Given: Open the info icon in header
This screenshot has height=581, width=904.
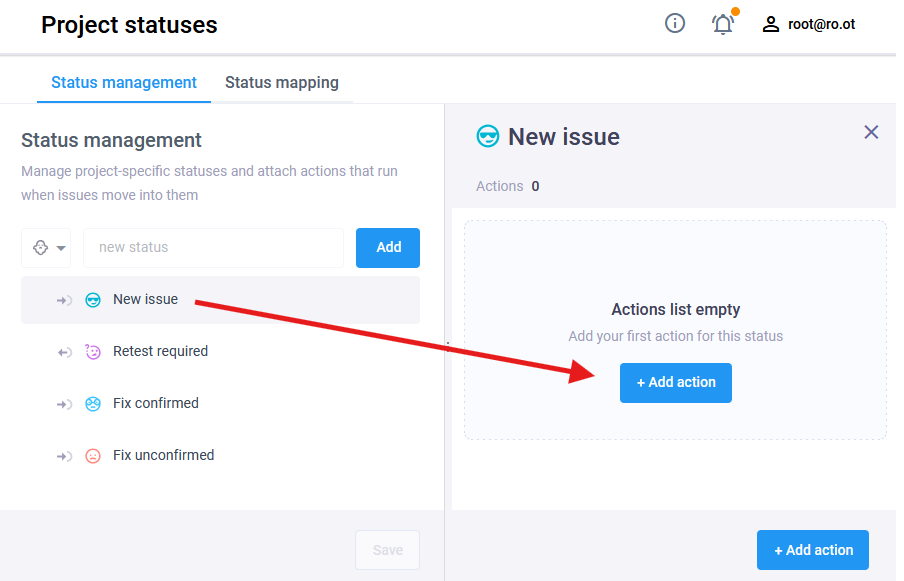Looking at the screenshot, I should [675, 24].
